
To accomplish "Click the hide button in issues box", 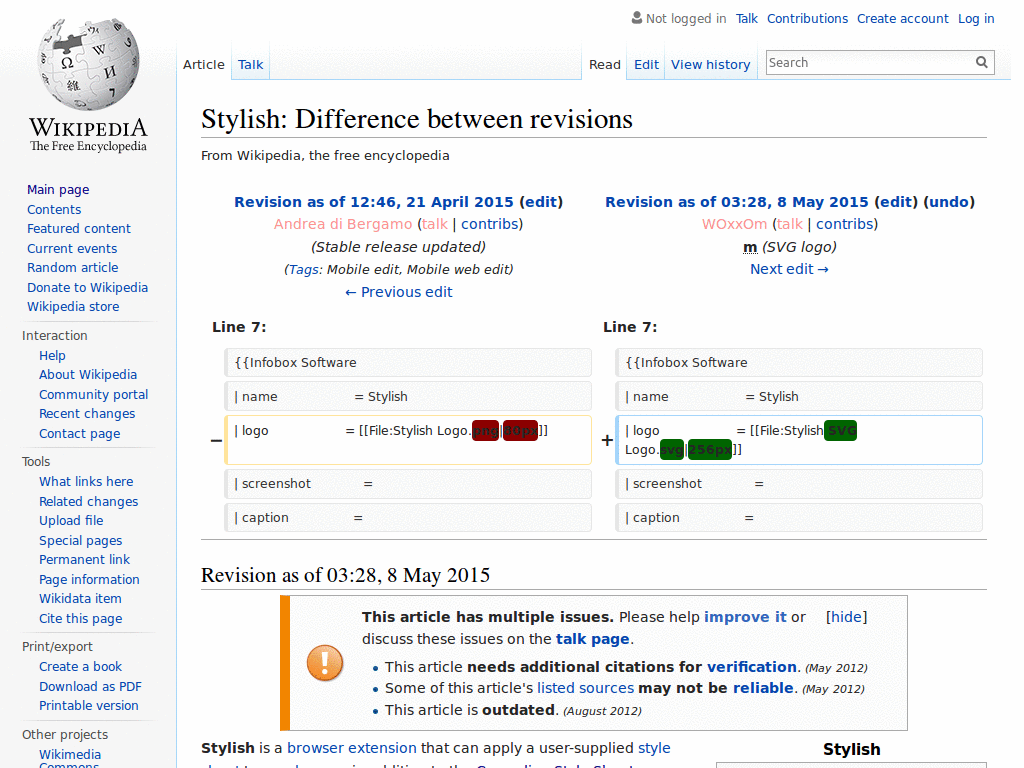I will (846, 617).
